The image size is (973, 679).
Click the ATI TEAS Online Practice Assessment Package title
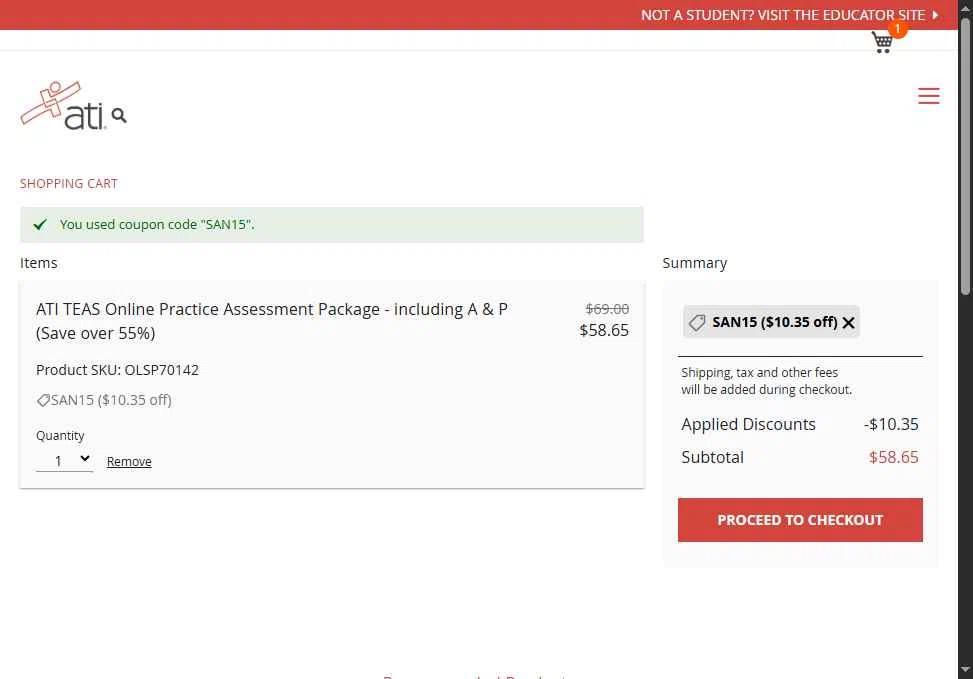(x=272, y=321)
